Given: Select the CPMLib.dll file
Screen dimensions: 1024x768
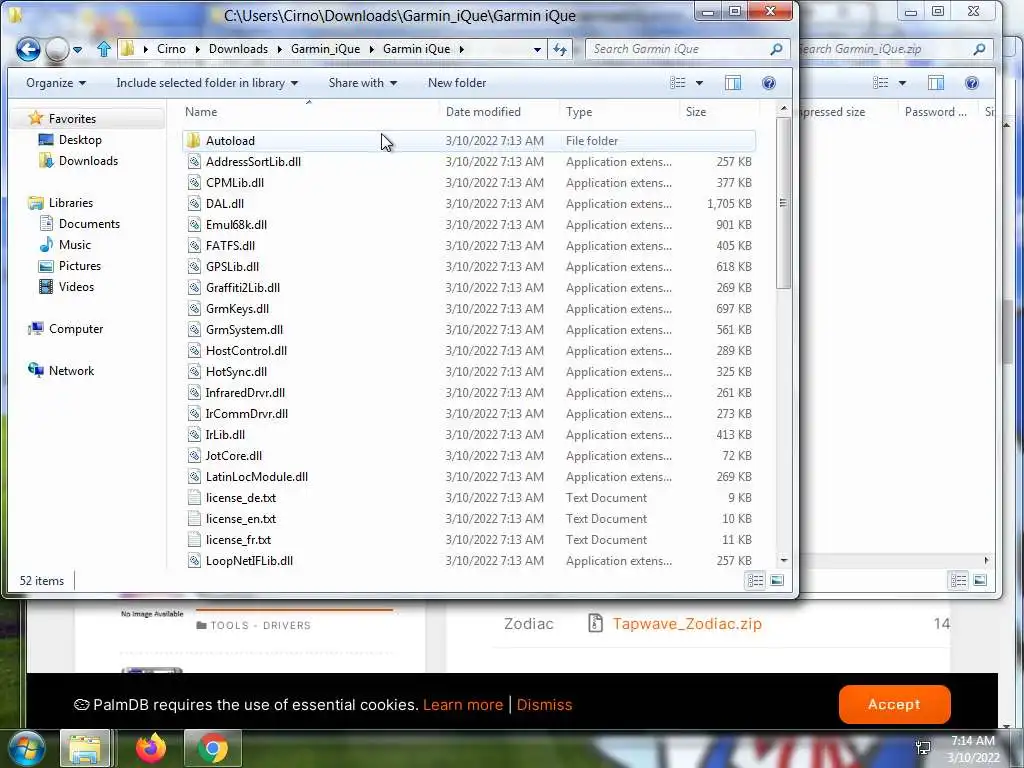Looking at the screenshot, I should [469, 183].
